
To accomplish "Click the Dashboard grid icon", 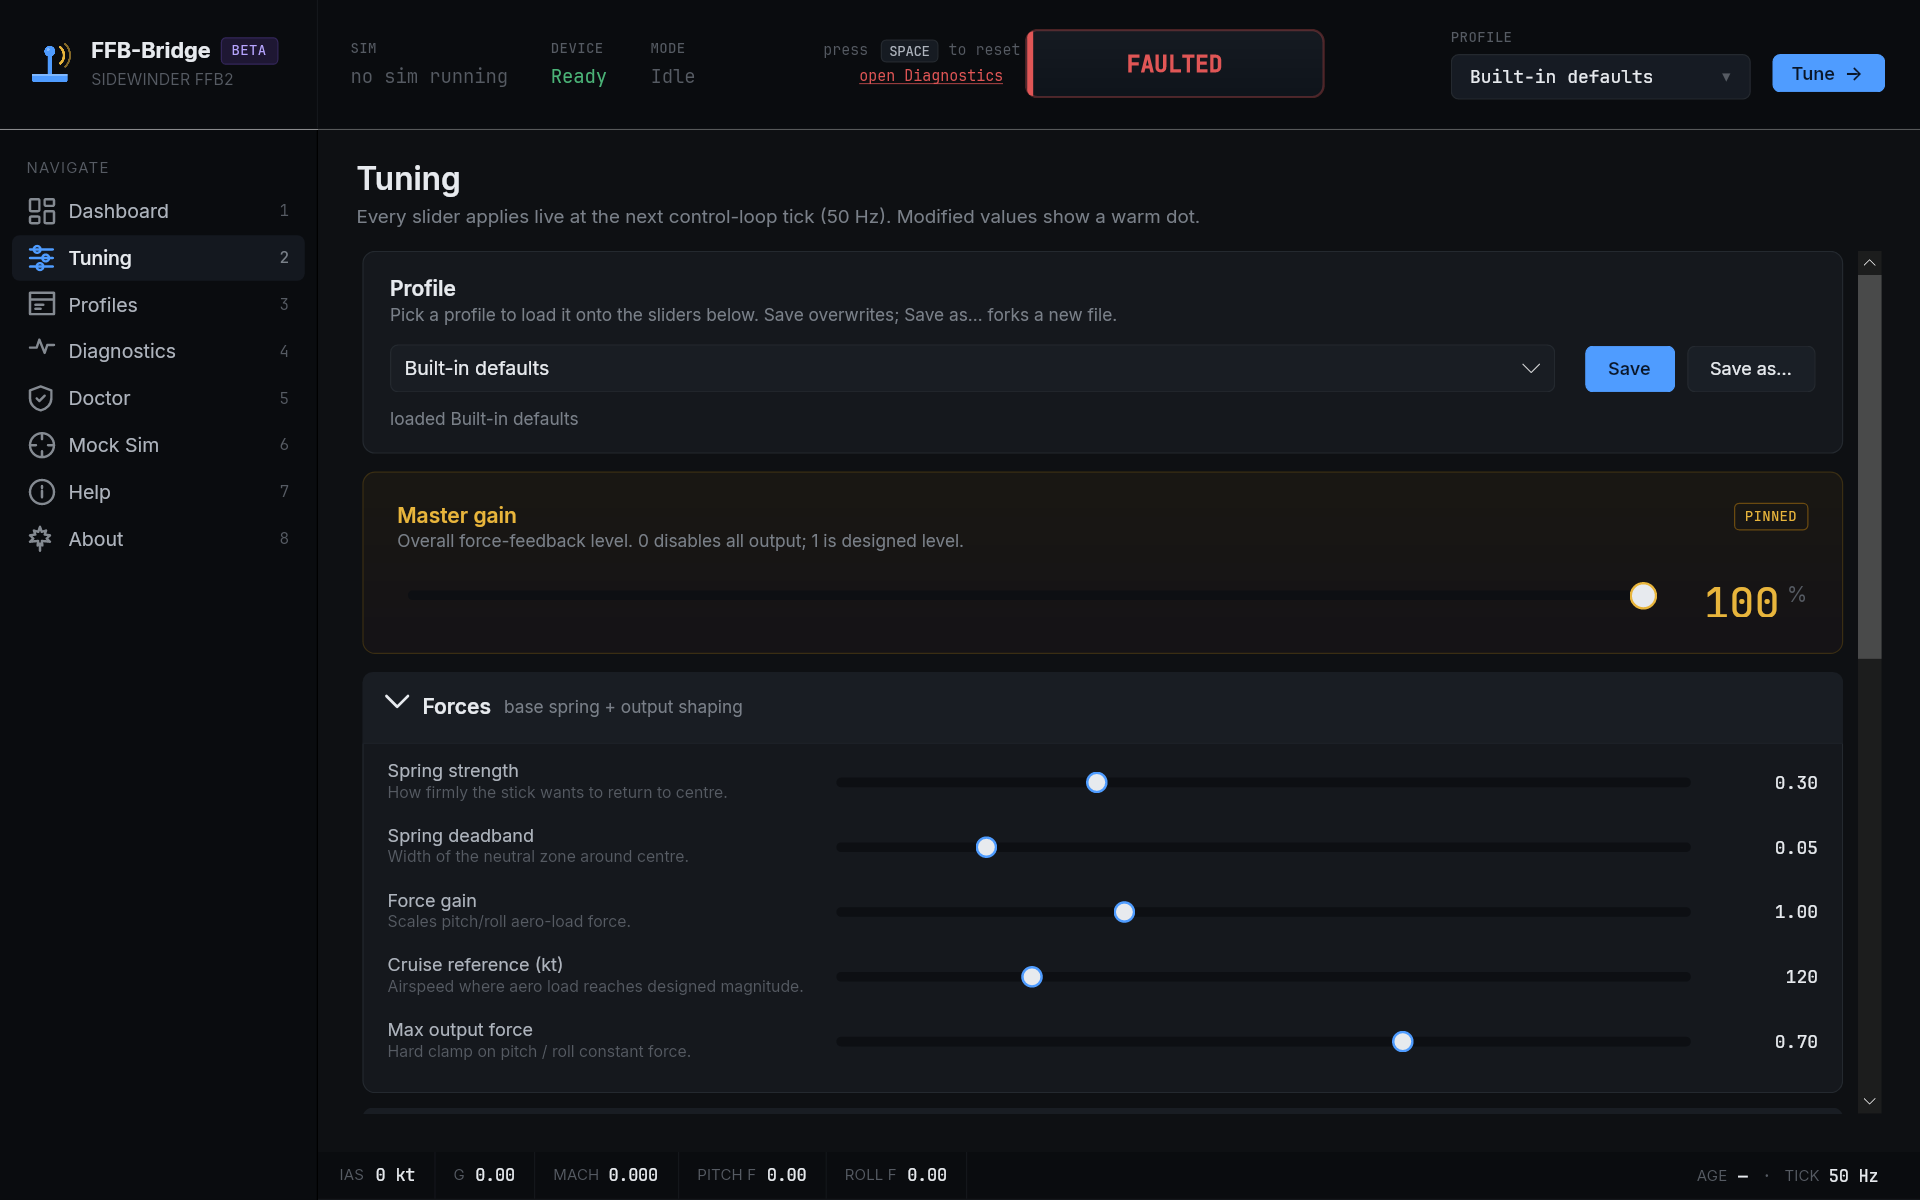I will (x=41, y=211).
